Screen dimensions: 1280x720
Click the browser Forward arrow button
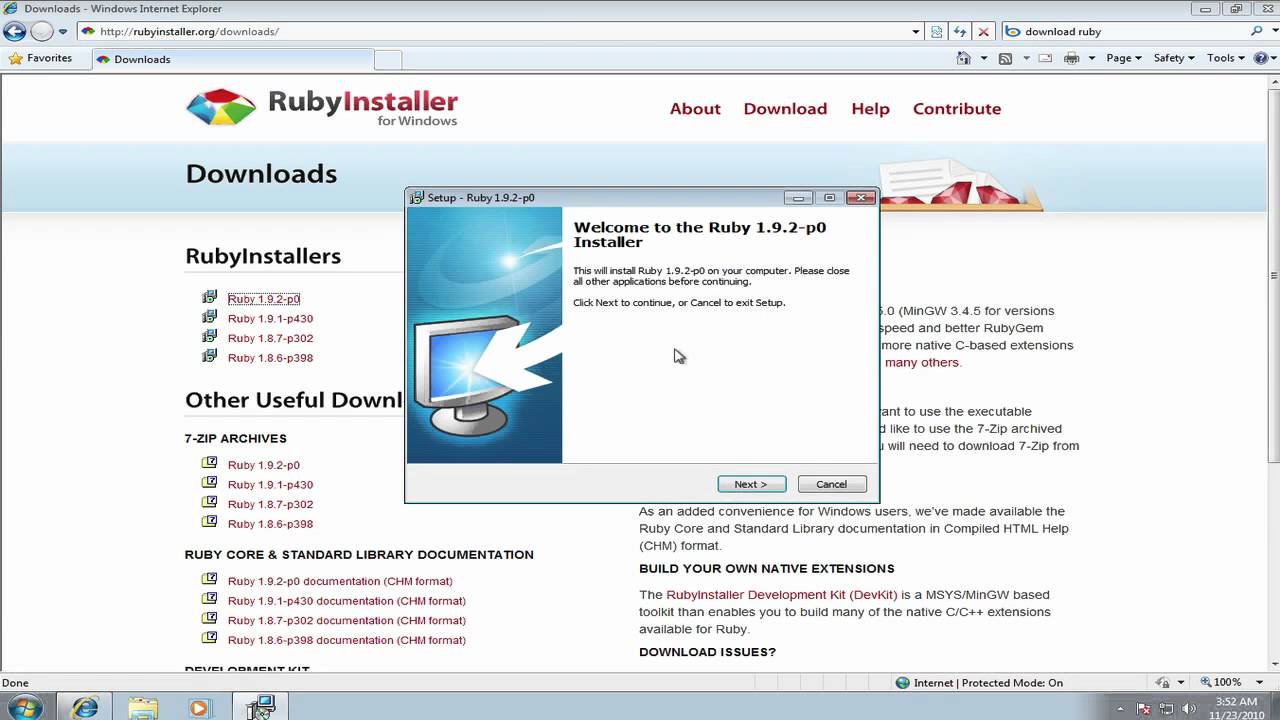[41, 31]
